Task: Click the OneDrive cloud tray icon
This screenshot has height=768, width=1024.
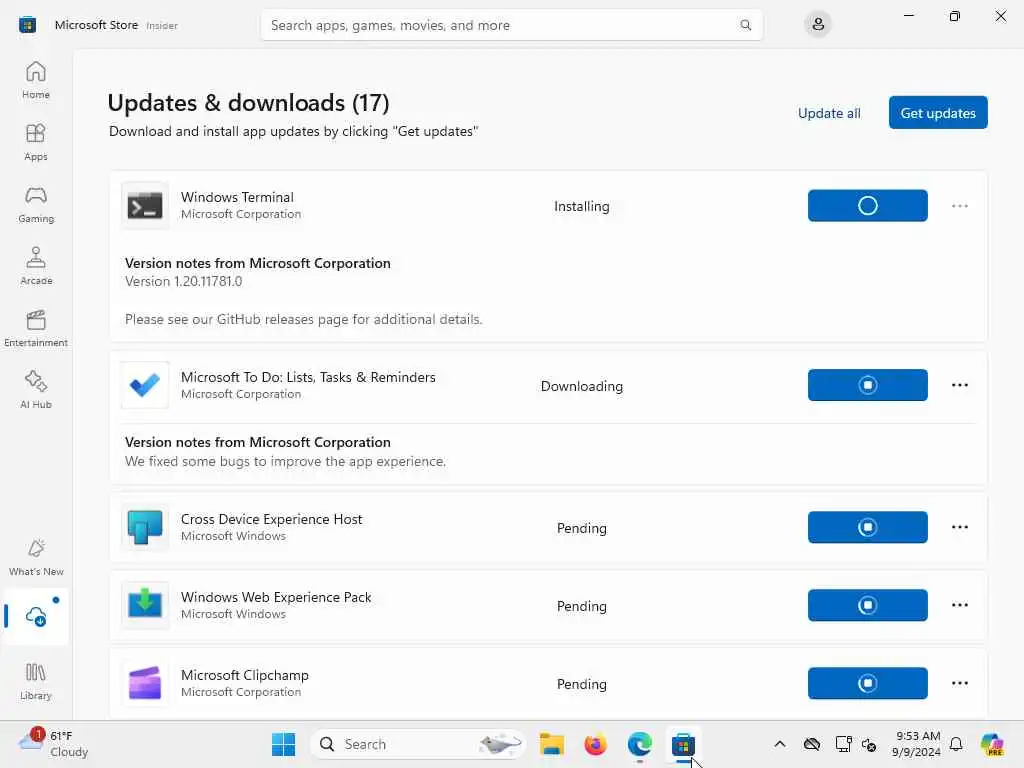Action: point(812,744)
